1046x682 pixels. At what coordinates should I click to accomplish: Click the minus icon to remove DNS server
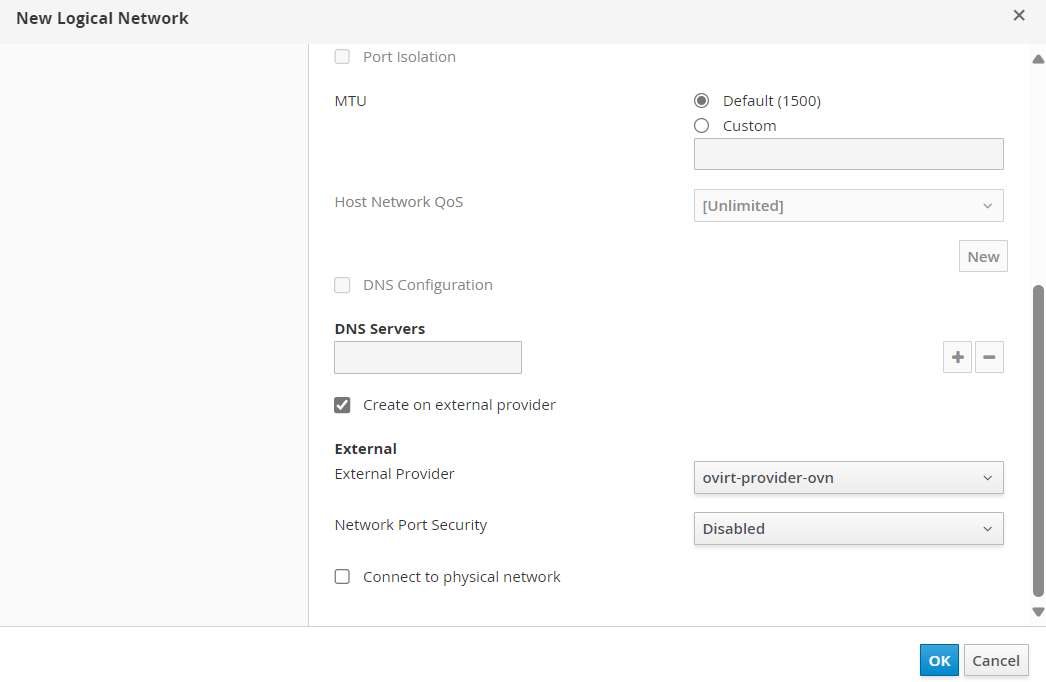[989, 357]
